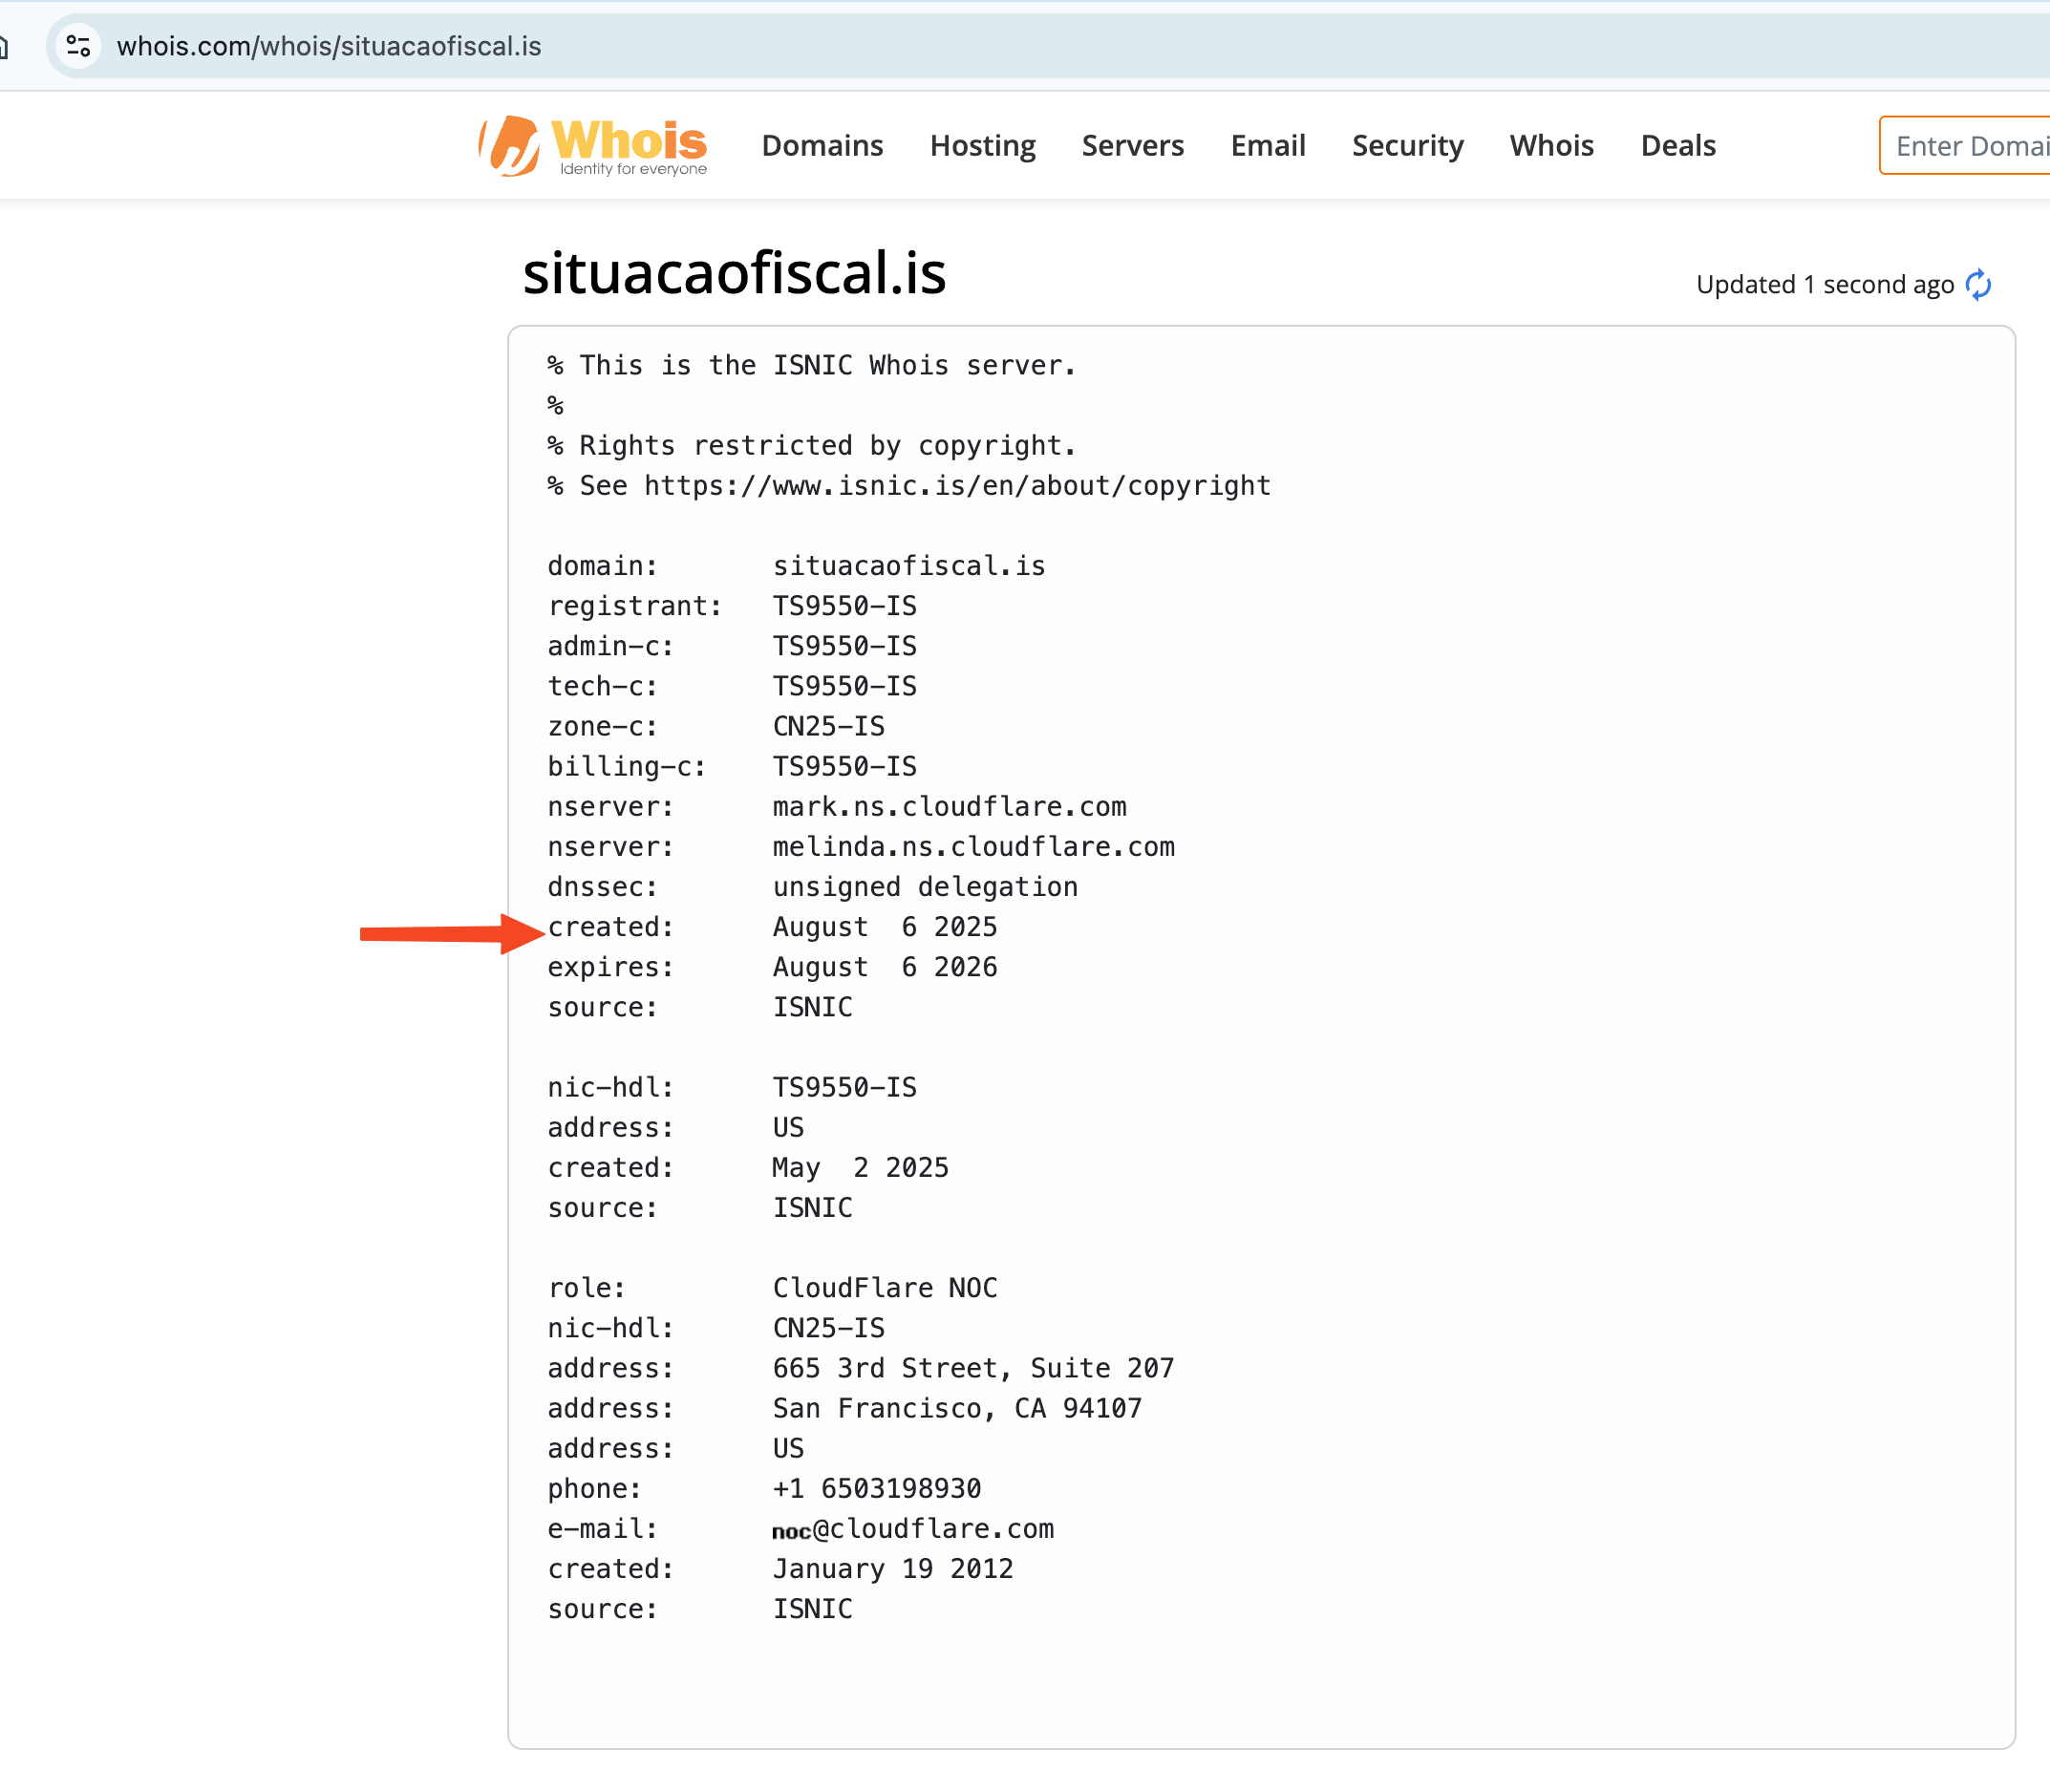Open the Domains menu
Viewport: 2050px width, 1792px height.
[x=822, y=146]
